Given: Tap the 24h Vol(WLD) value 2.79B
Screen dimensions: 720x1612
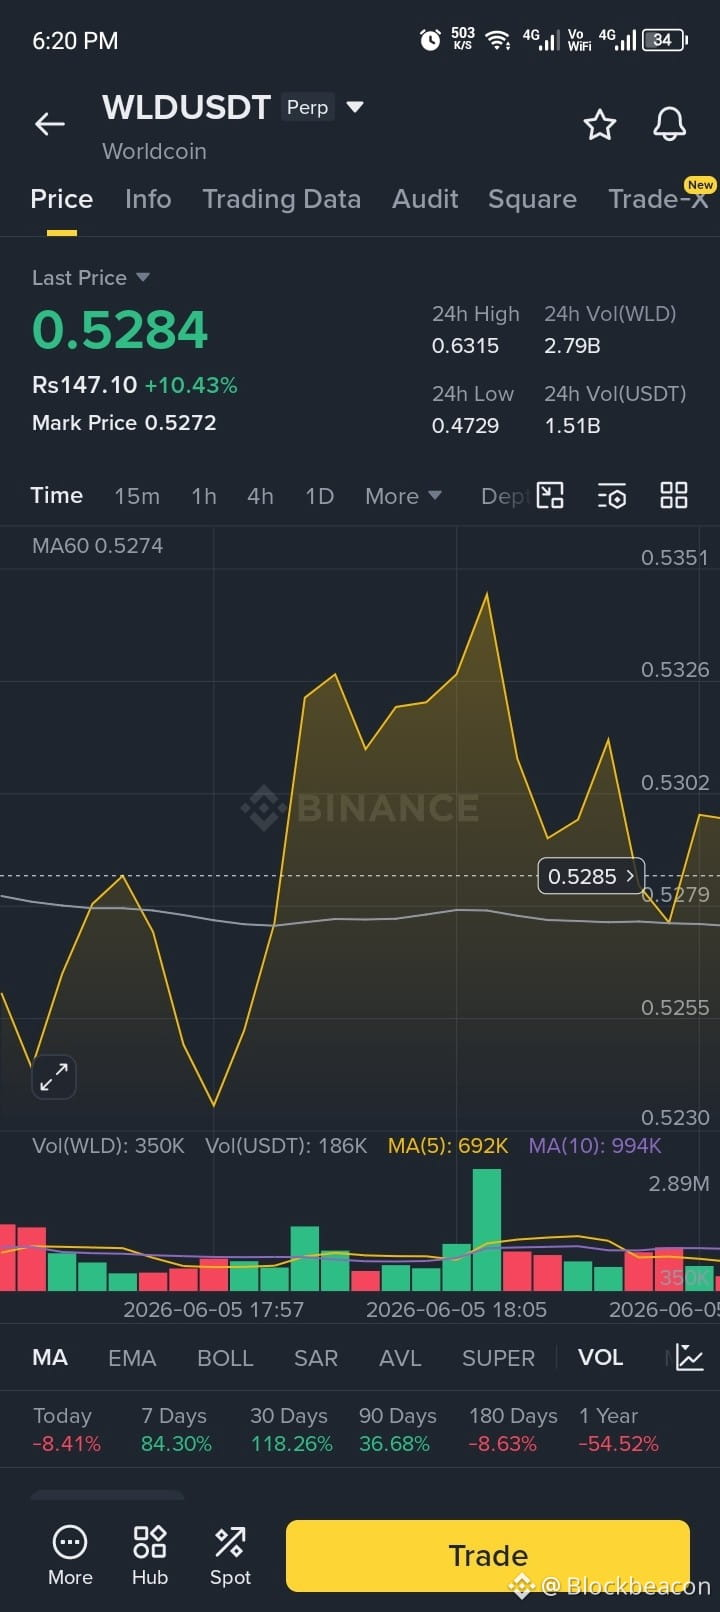Looking at the screenshot, I should [x=572, y=346].
